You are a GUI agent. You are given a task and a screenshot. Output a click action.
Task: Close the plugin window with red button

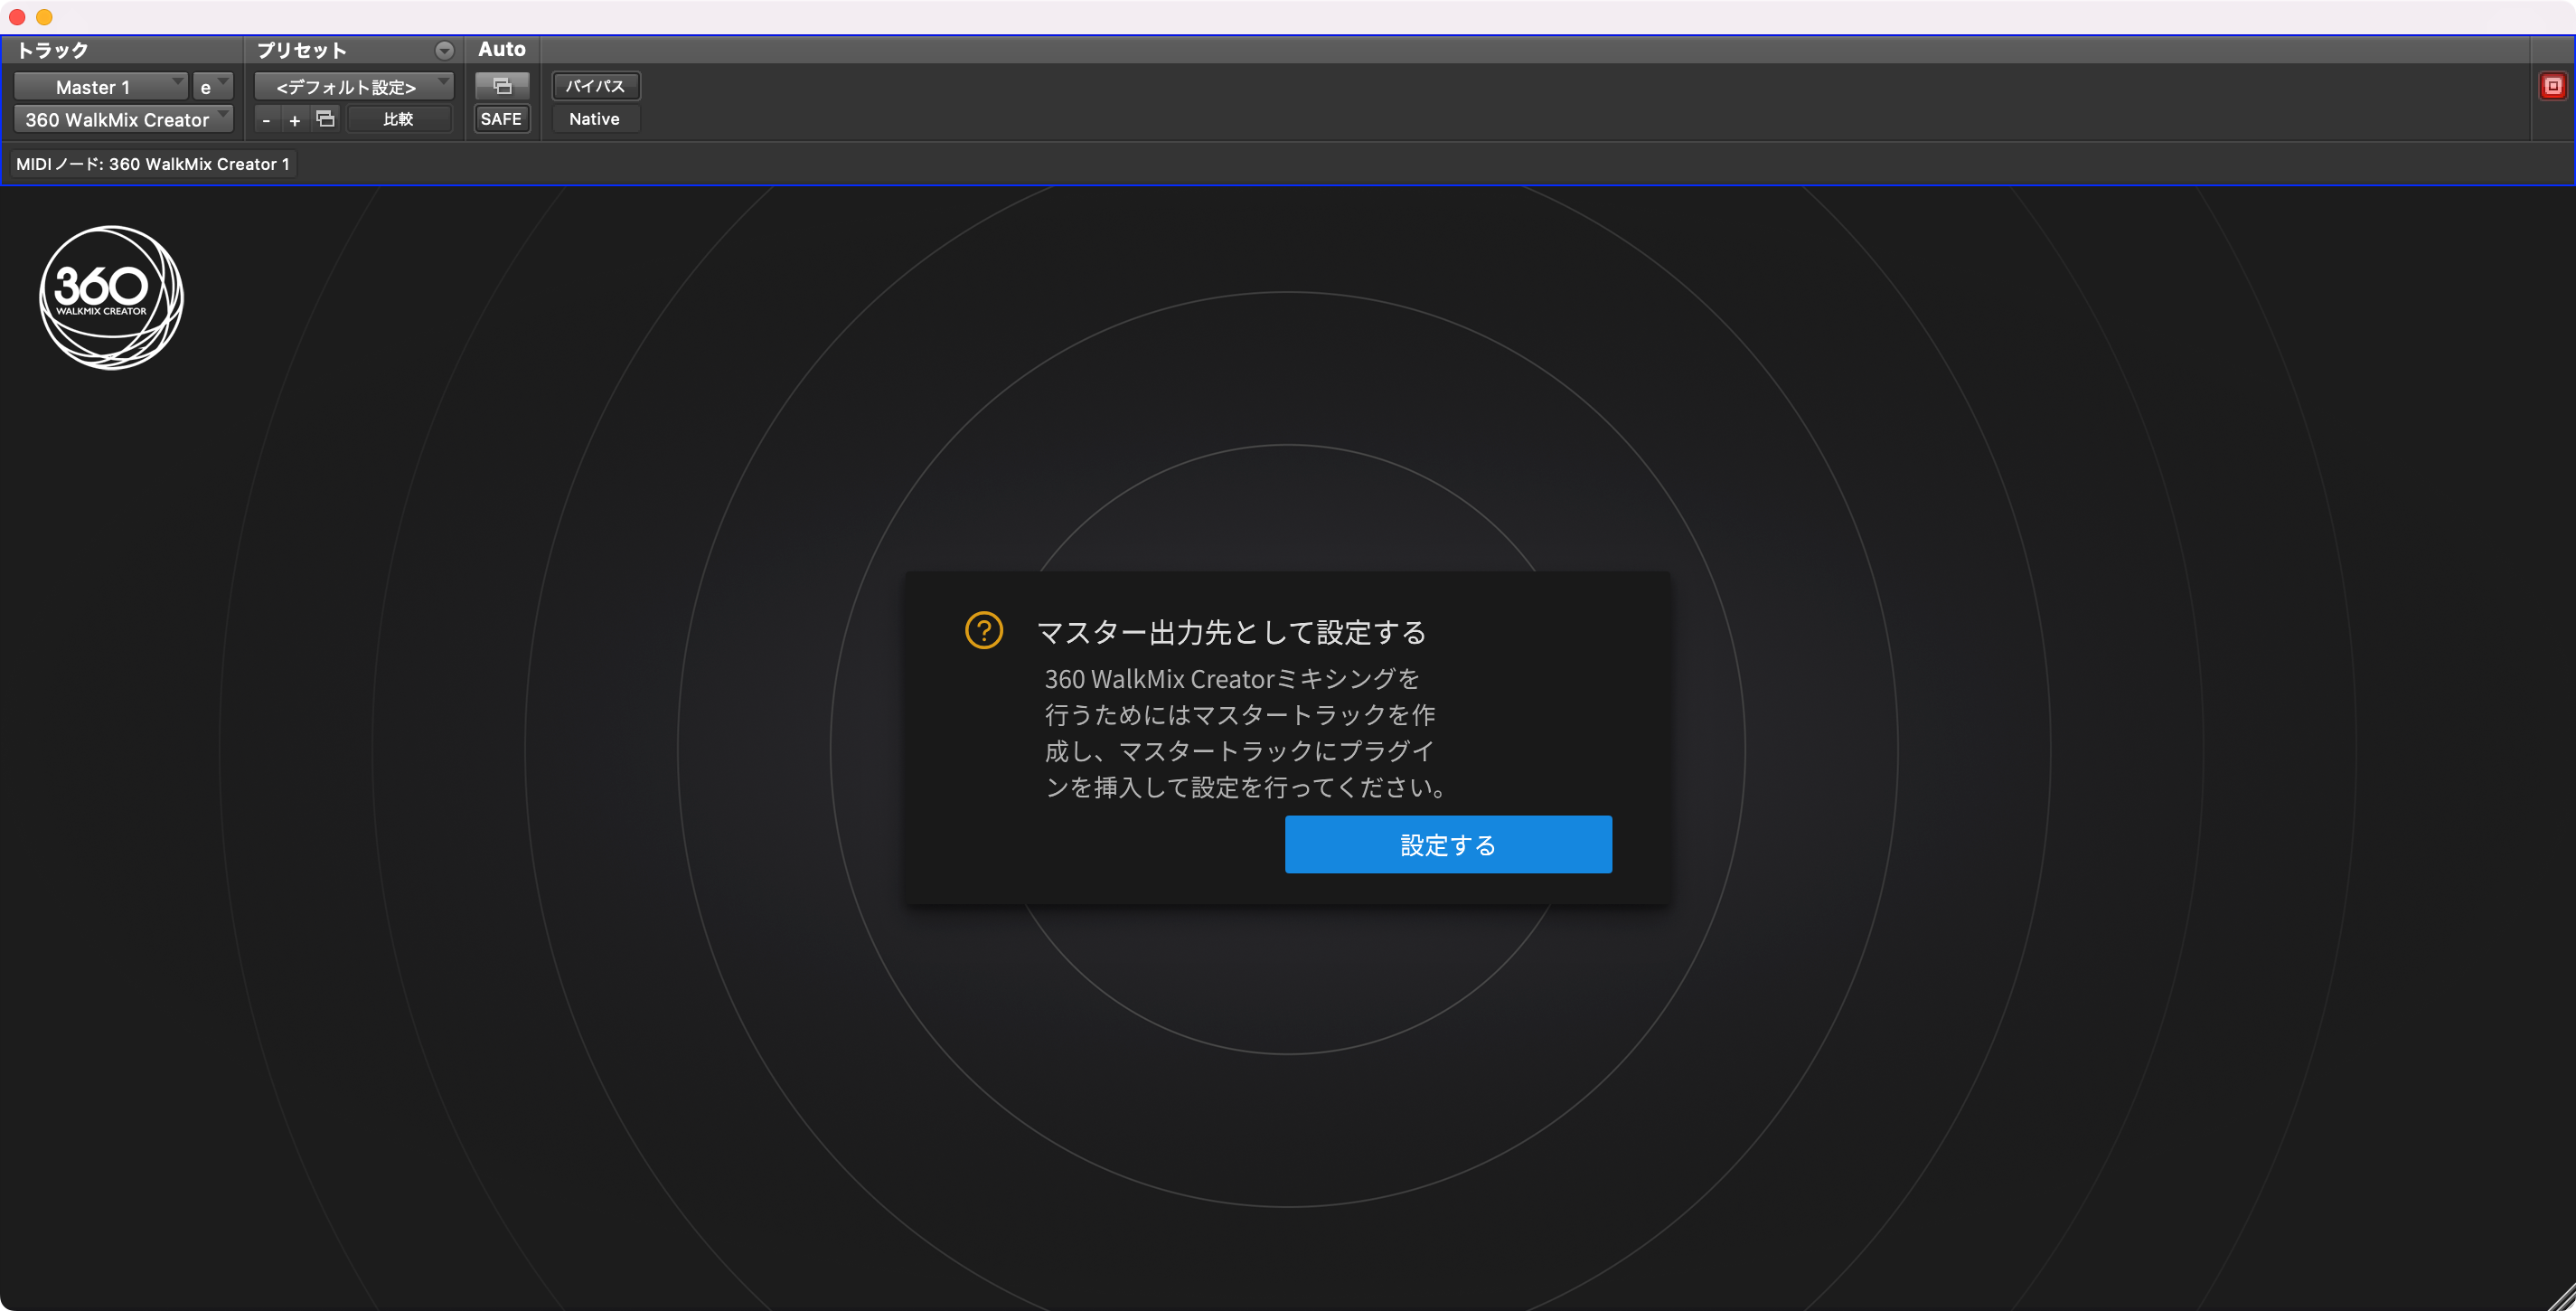[17, 17]
